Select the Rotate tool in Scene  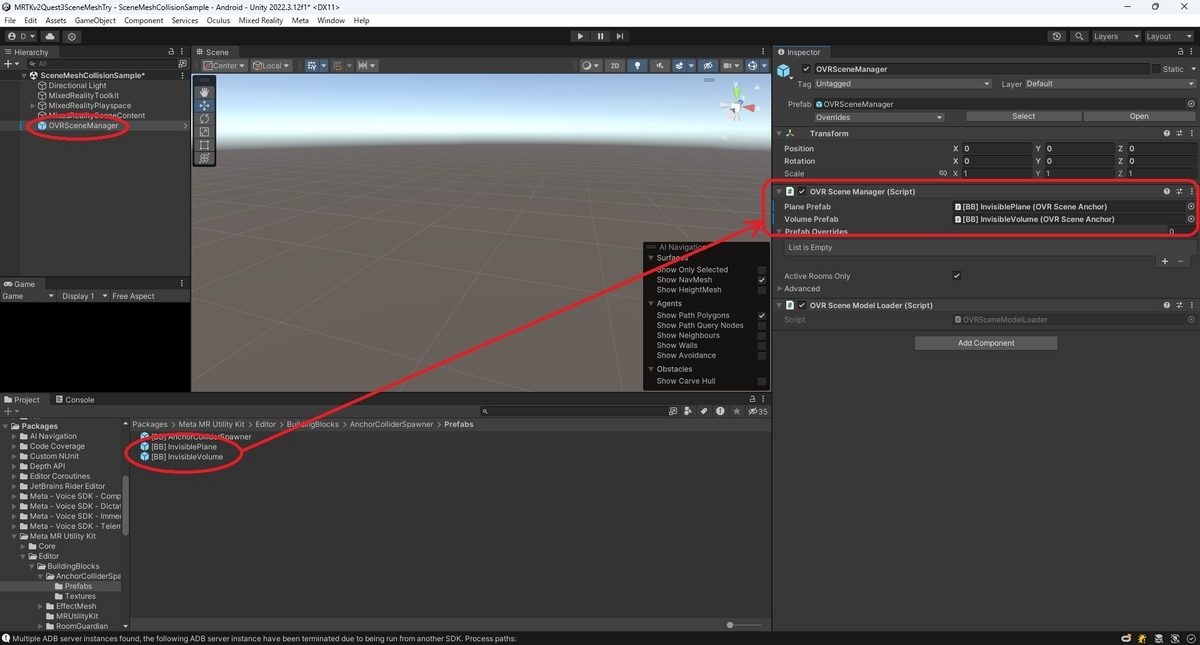[204, 118]
